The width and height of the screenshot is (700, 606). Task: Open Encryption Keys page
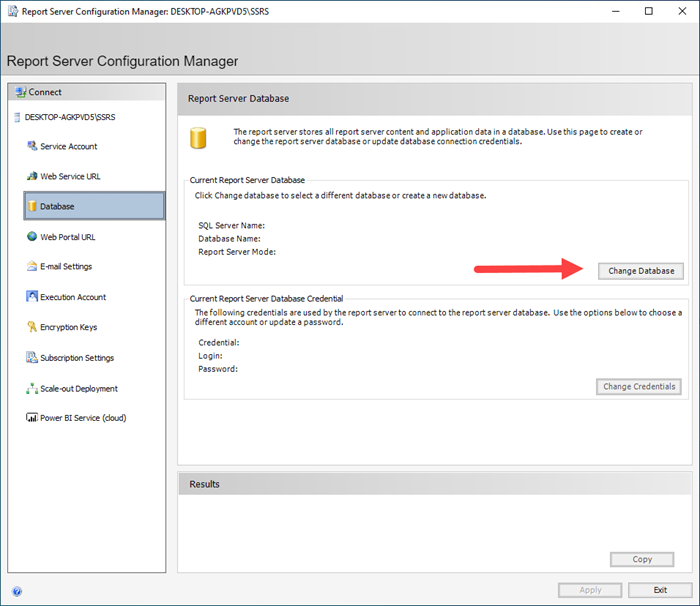pos(68,327)
